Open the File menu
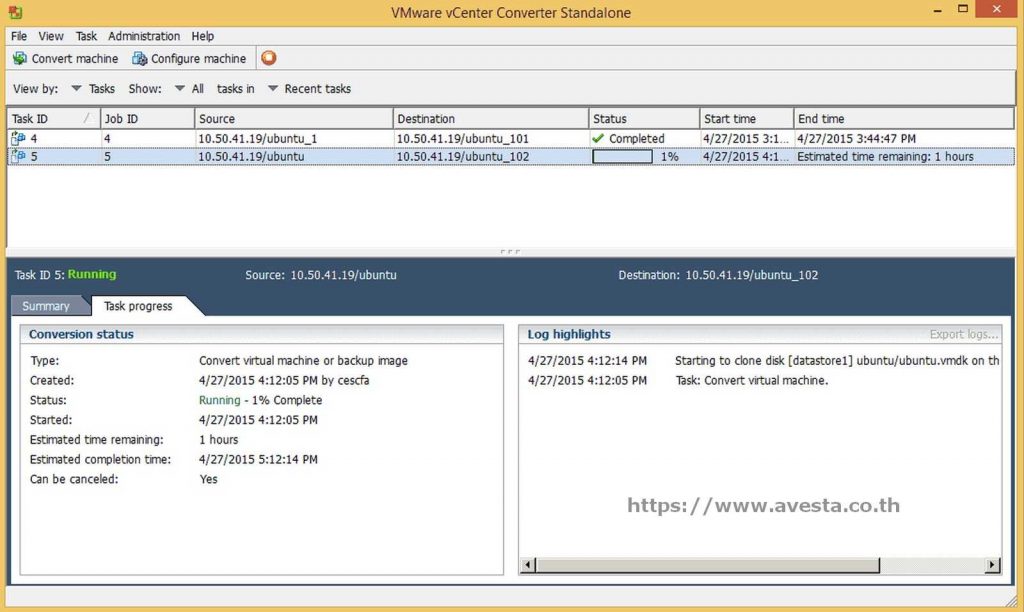1024x612 pixels. point(19,36)
